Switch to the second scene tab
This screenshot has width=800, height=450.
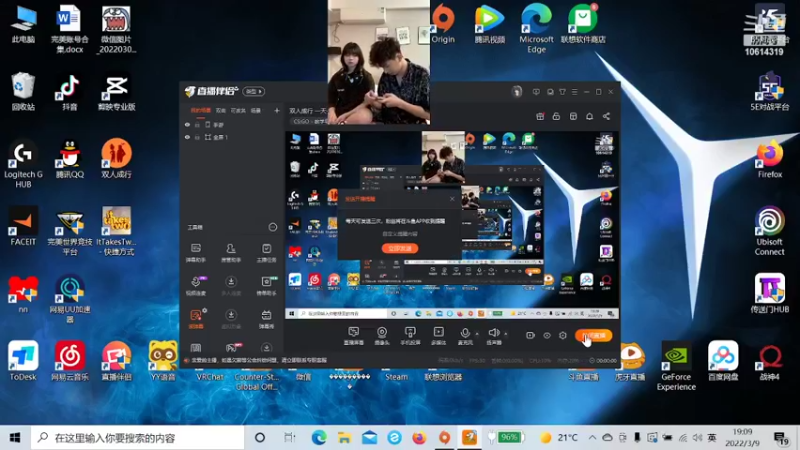[220, 110]
